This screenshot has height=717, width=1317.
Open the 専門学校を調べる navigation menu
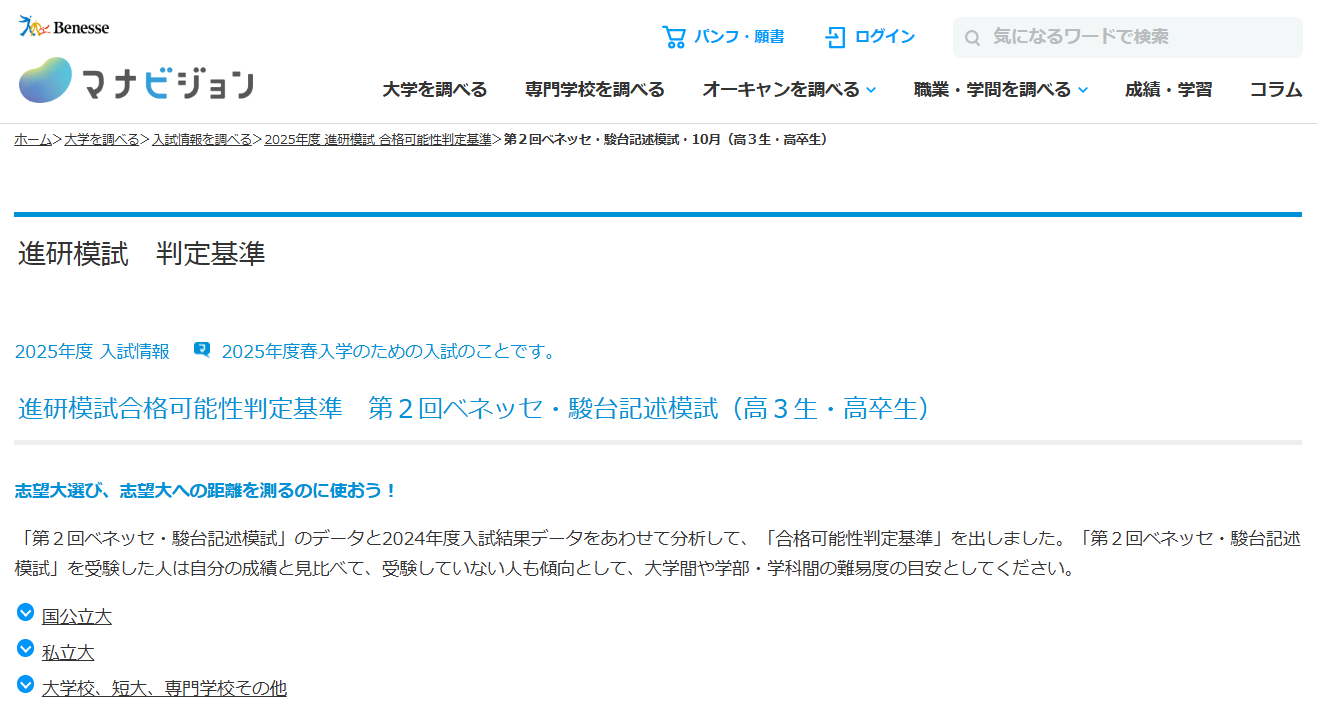(595, 89)
